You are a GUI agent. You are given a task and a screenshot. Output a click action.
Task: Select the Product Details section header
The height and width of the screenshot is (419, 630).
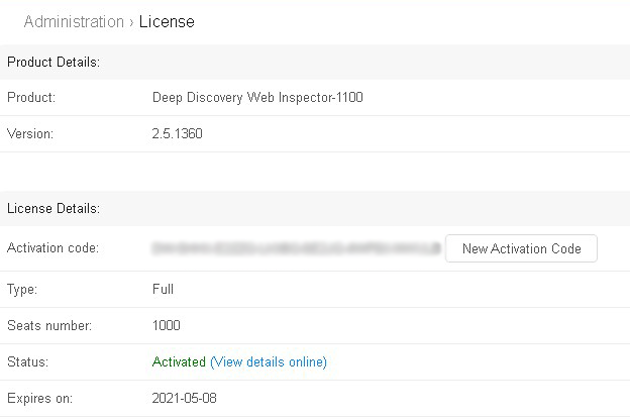pyautogui.click(x=53, y=62)
